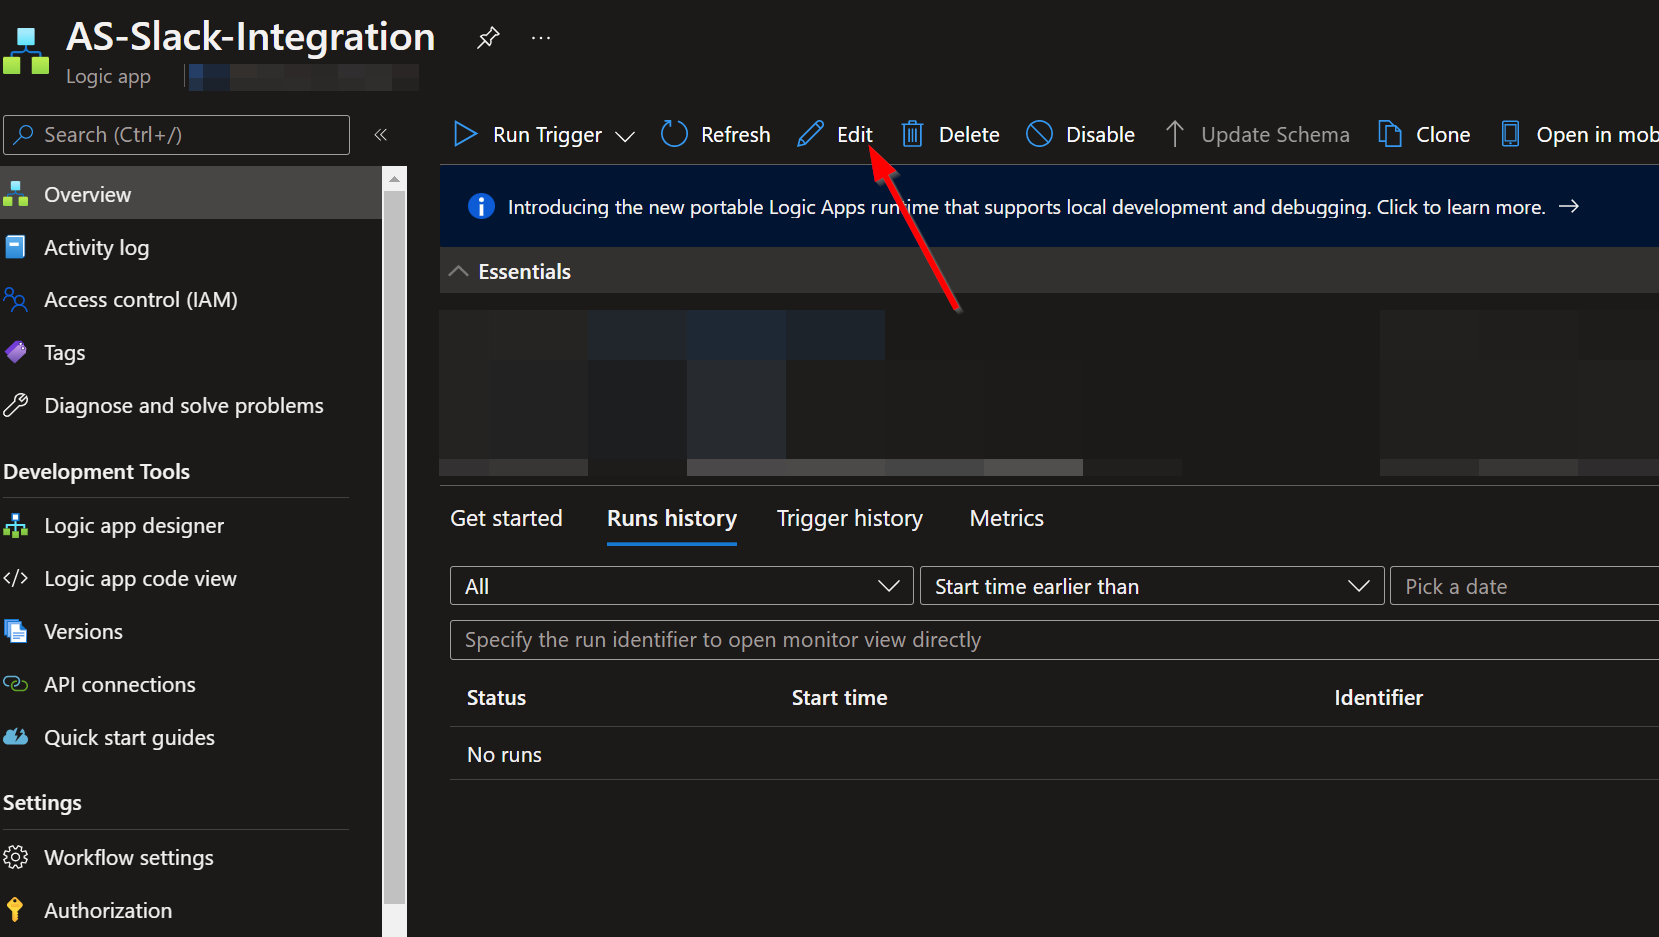
Task: Click the info icon in banner
Action: click(x=481, y=206)
